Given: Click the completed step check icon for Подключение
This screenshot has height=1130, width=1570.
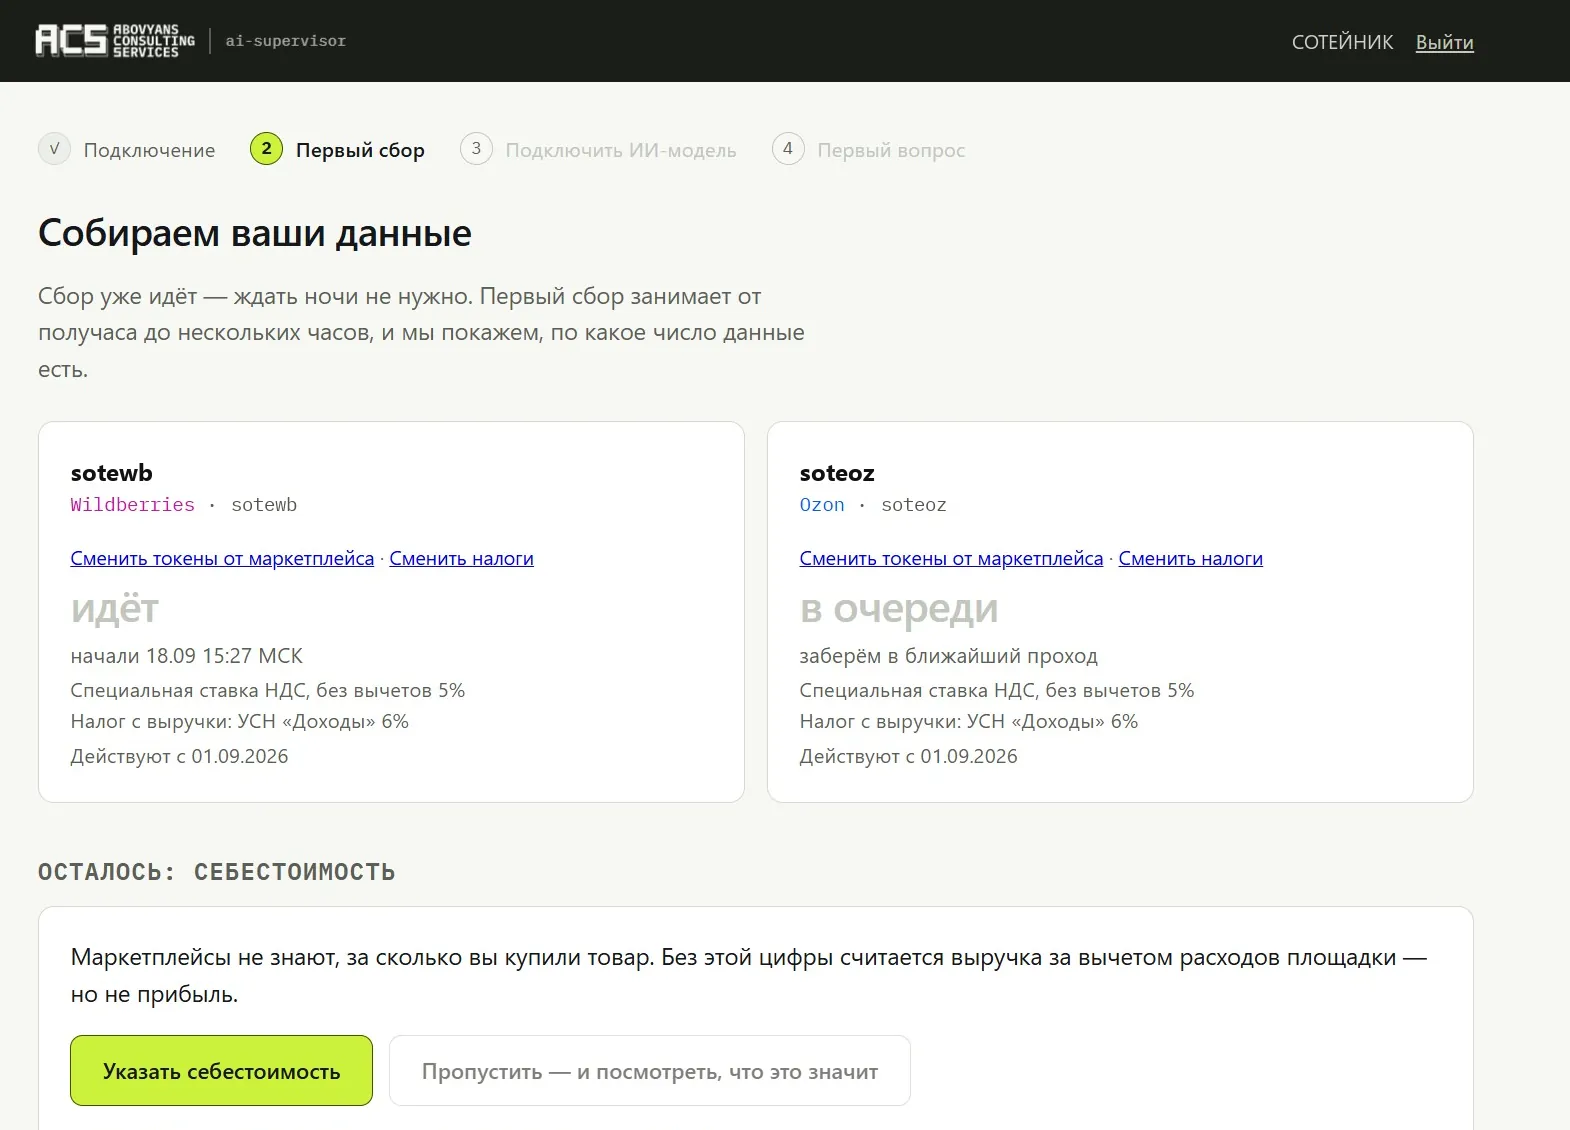Looking at the screenshot, I should (x=54, y=149).
